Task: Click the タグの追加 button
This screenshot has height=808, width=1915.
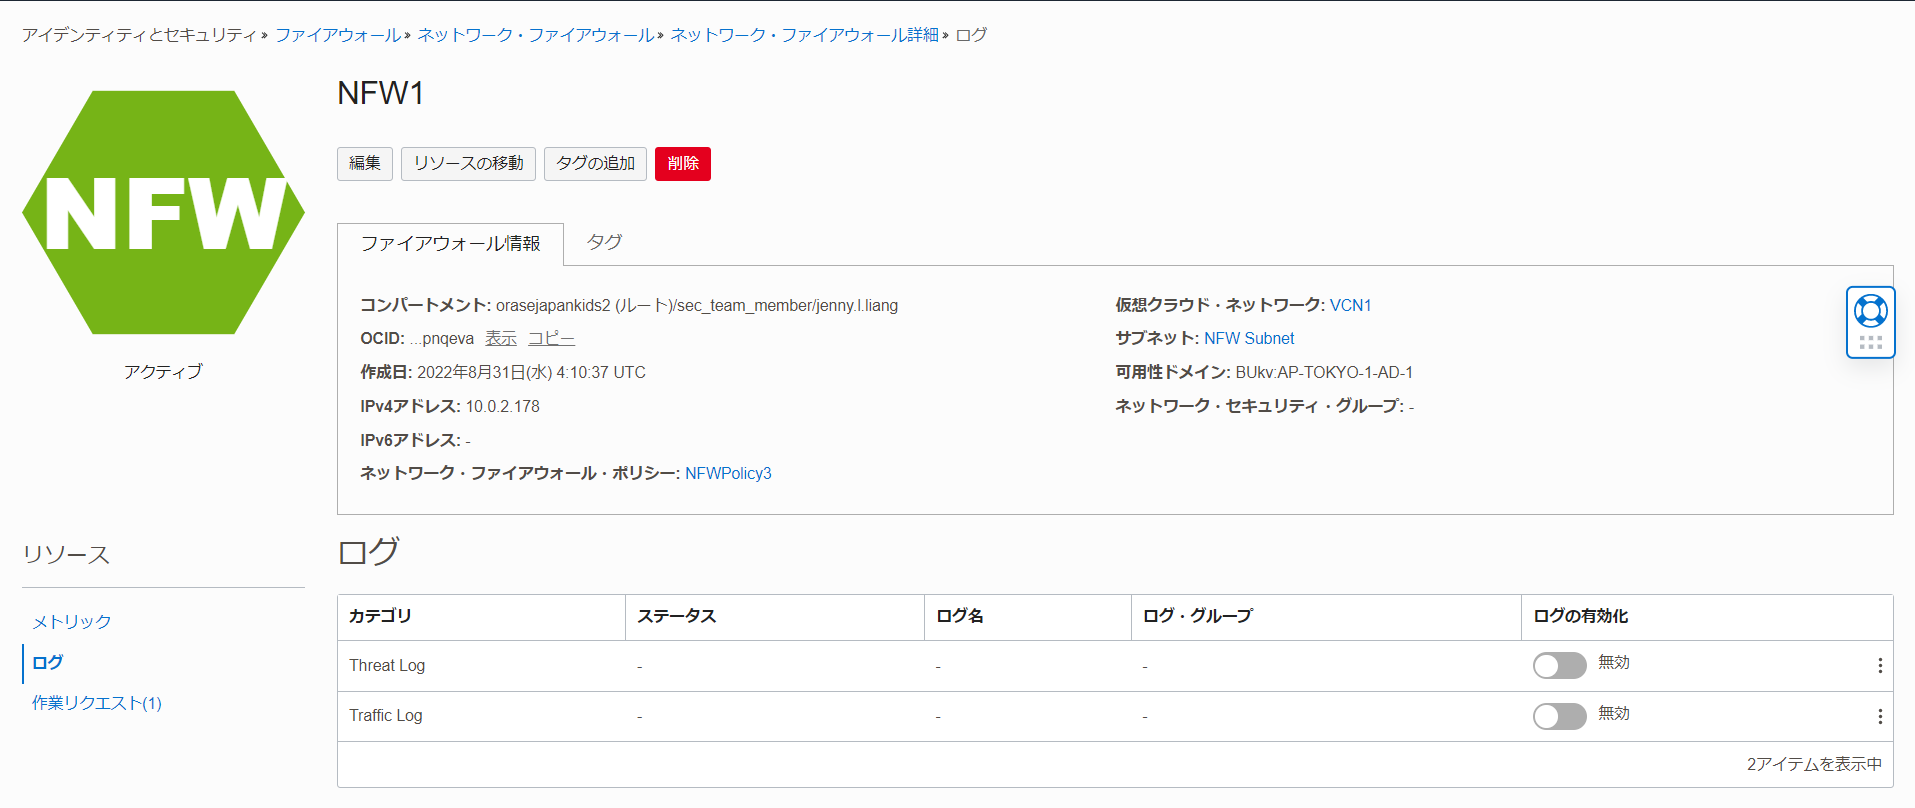Action: click(595, 164)
